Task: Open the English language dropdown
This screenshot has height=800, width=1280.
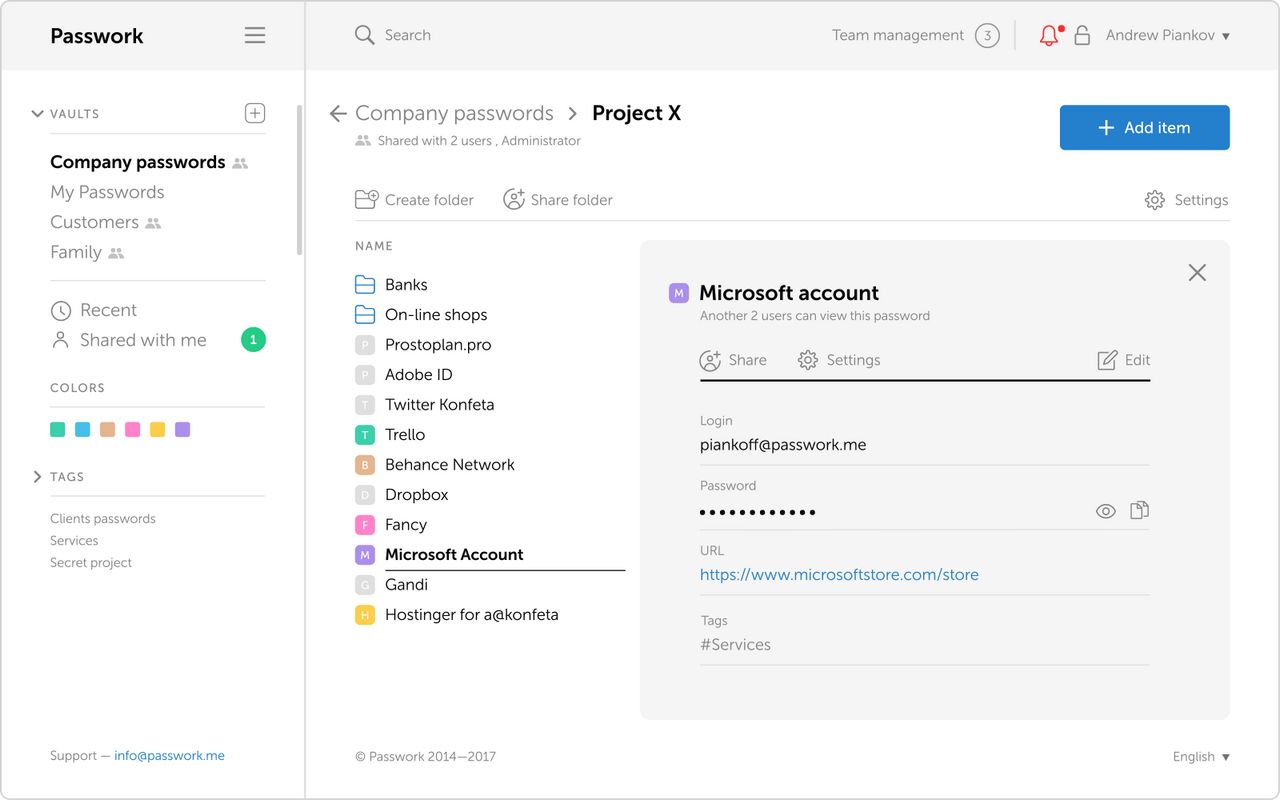Action: 1201,757
